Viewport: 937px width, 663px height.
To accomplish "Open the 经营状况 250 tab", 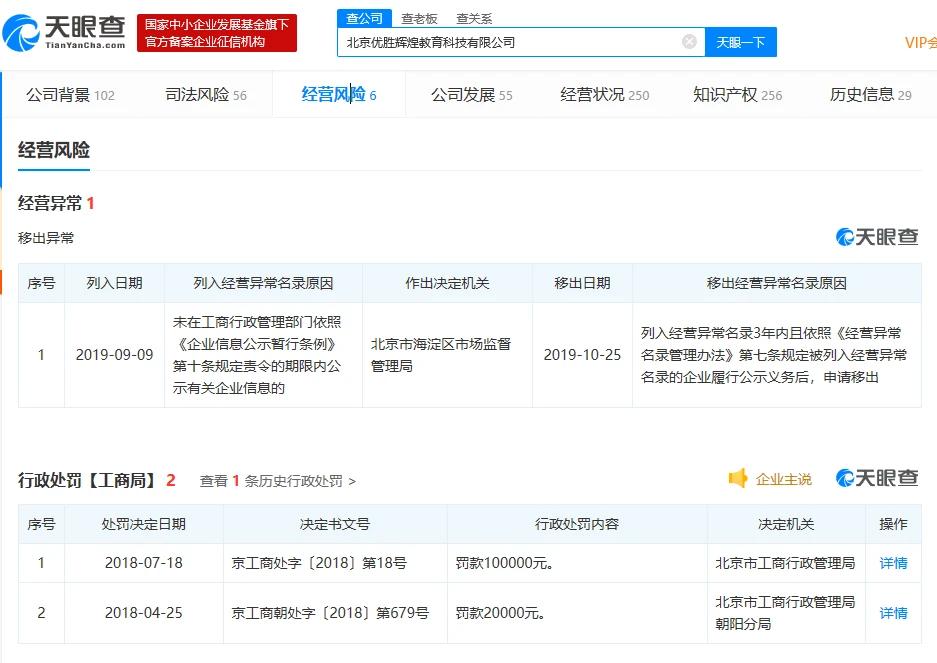I will (604, 94).
